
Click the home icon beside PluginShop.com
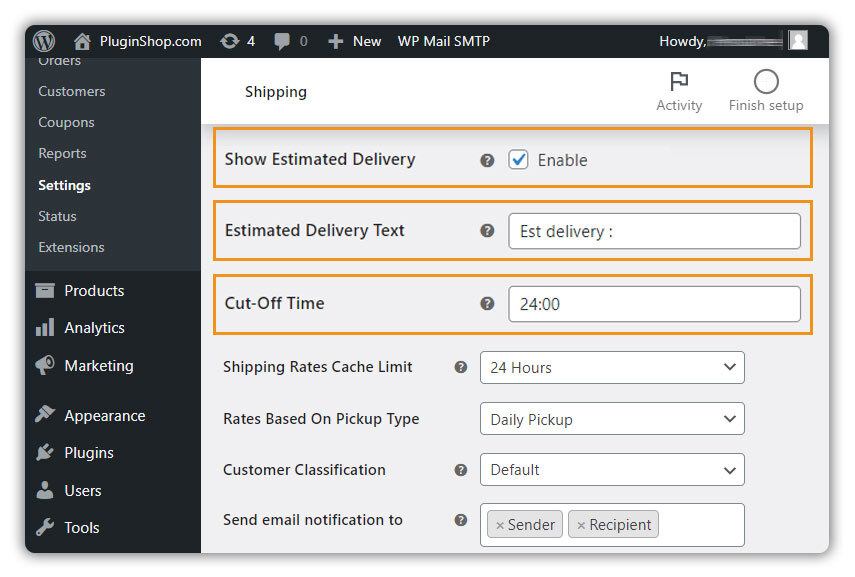point(82,41)
